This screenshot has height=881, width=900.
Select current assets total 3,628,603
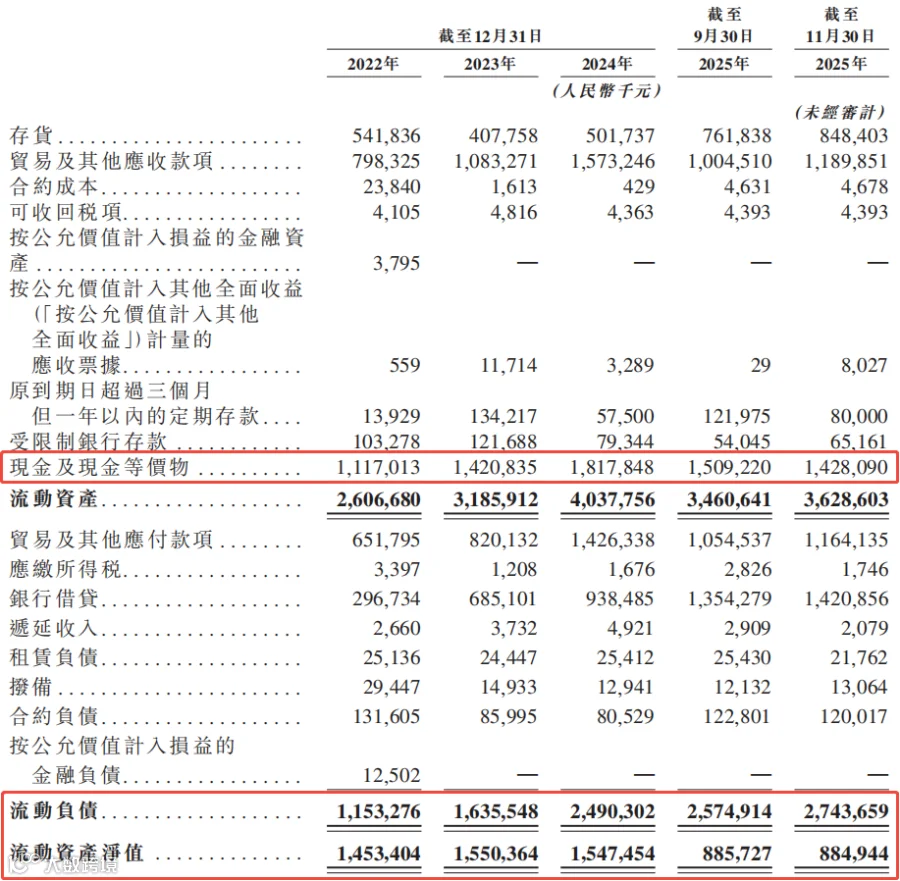[846, 499]
